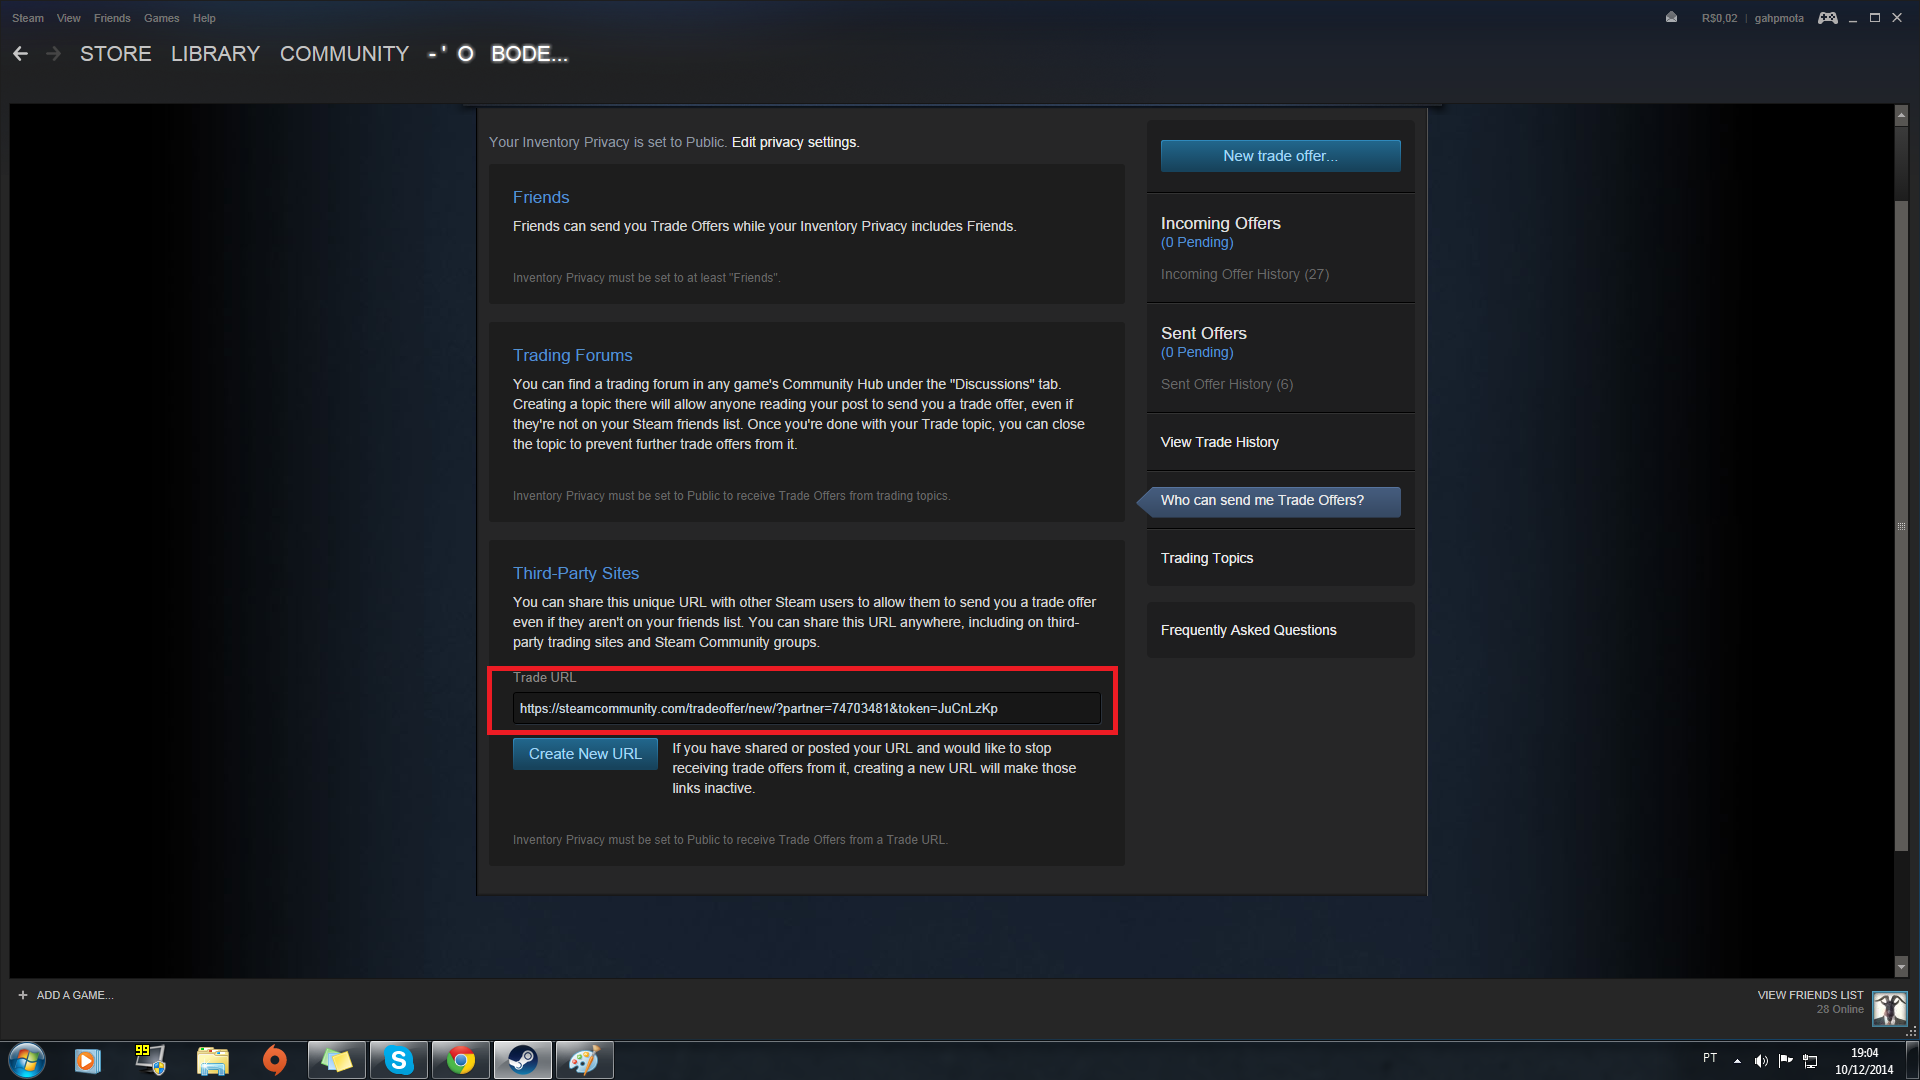Screen dimensions: 1920x1080
Task: Click 'Create New URL' button
Action: tap(584, 753)
